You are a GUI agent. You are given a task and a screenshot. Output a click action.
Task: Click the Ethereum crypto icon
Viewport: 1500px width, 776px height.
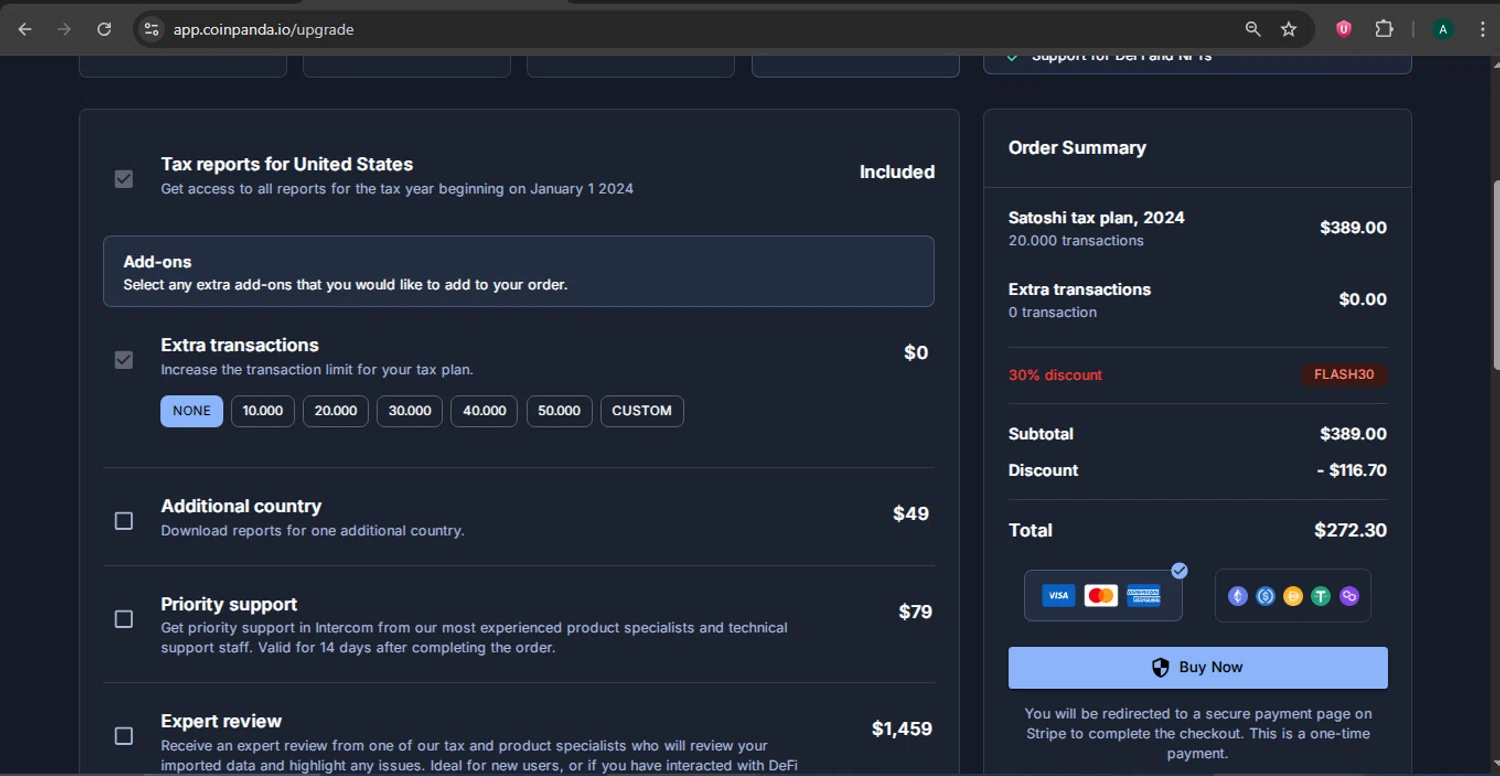pos(1238,596)
